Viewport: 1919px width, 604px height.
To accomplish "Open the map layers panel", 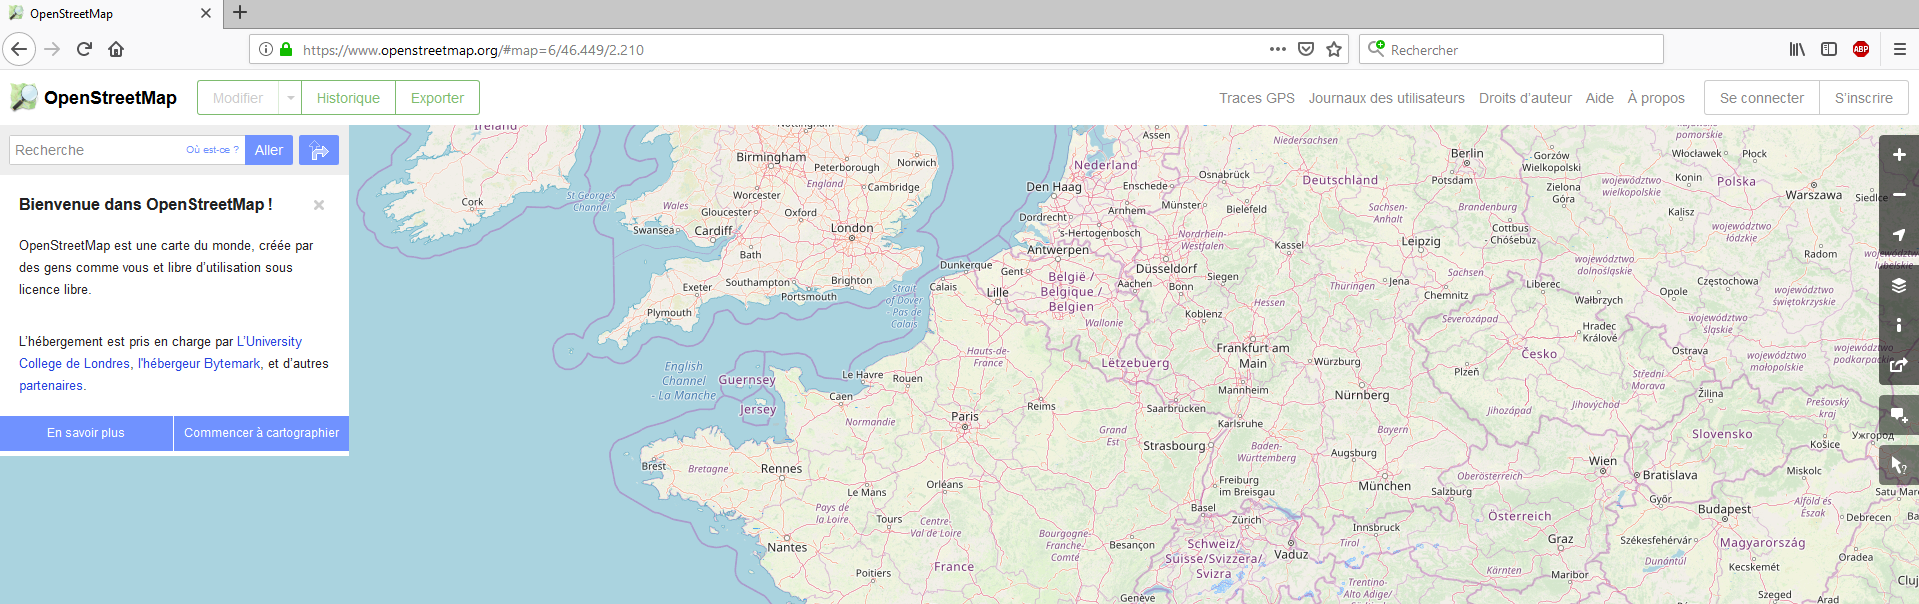I will 1898,286.
